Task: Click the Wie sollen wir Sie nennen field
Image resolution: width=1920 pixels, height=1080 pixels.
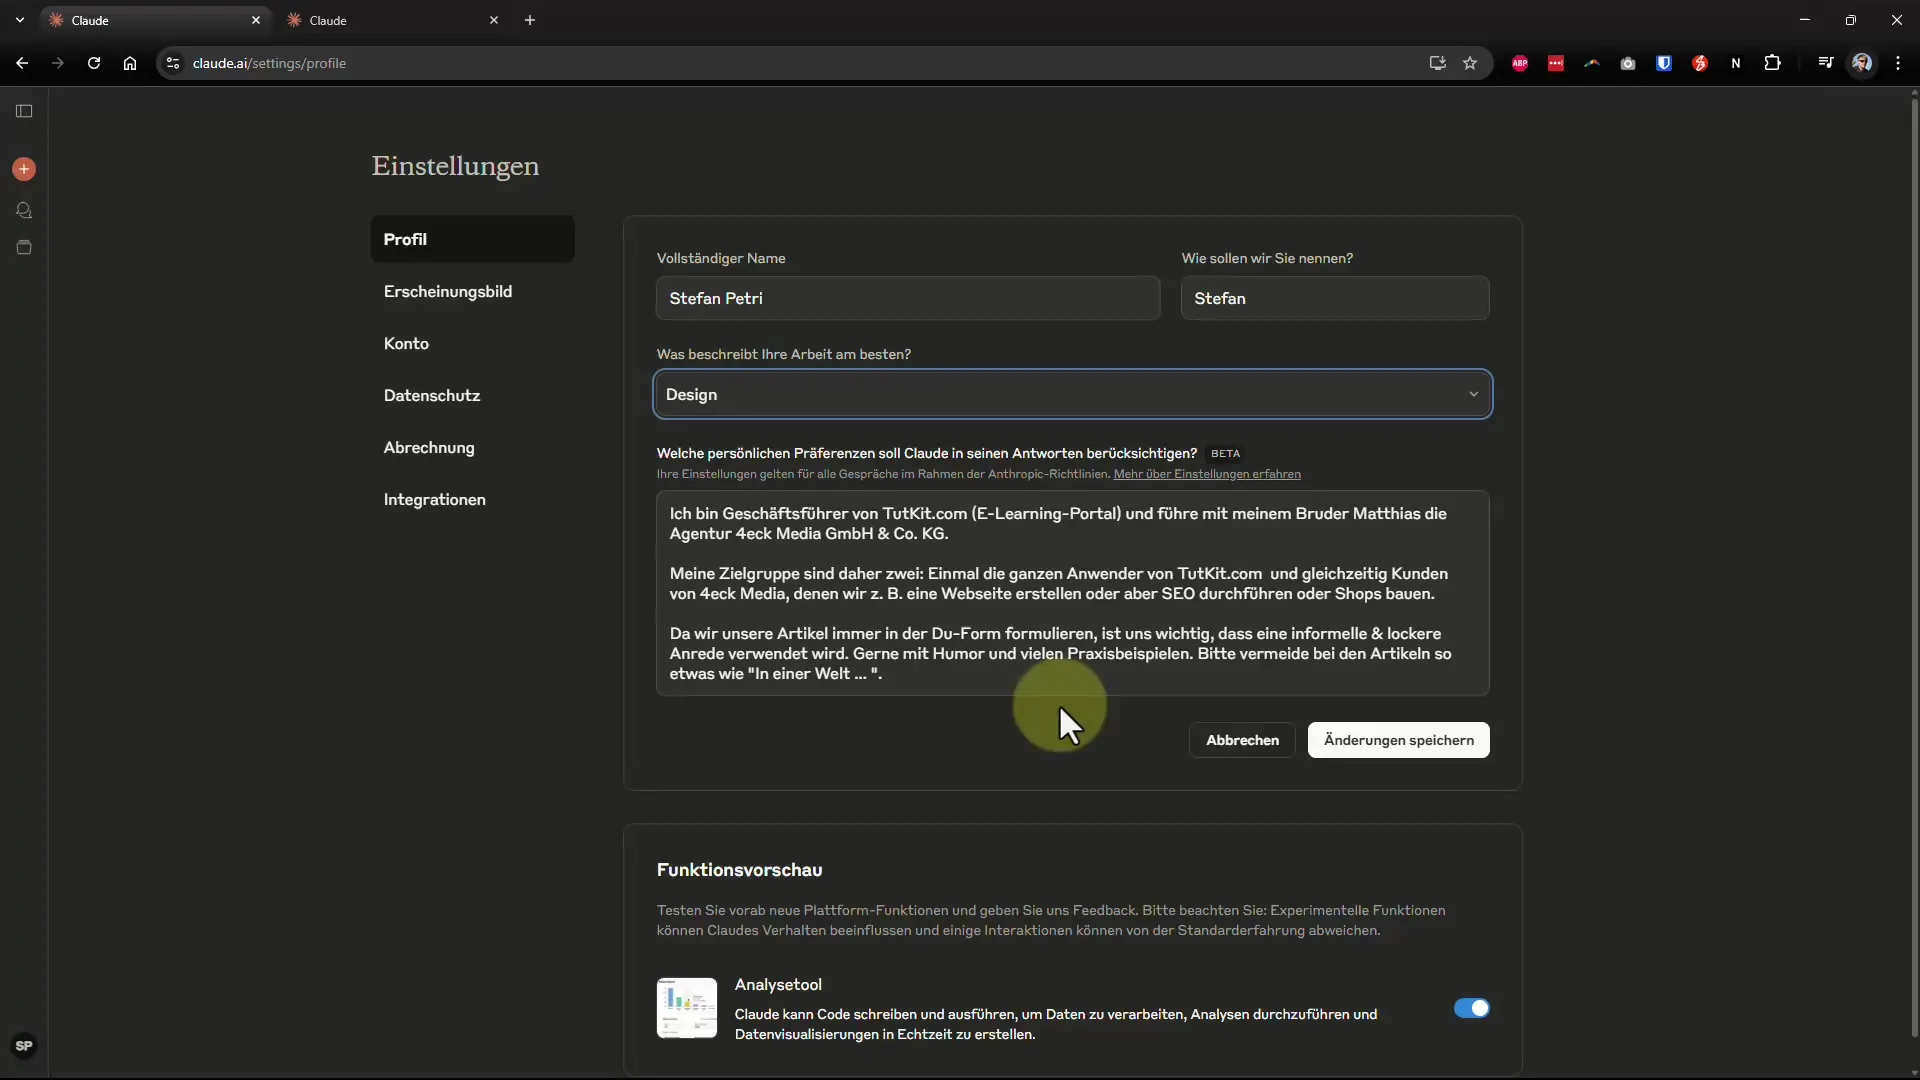Action: click(1334, 298)
